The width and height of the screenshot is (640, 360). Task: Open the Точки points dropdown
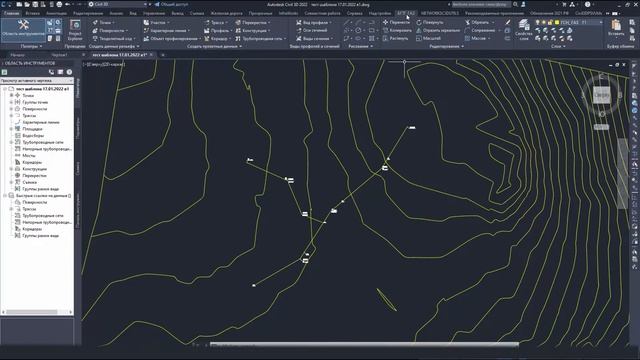[104, 22]
